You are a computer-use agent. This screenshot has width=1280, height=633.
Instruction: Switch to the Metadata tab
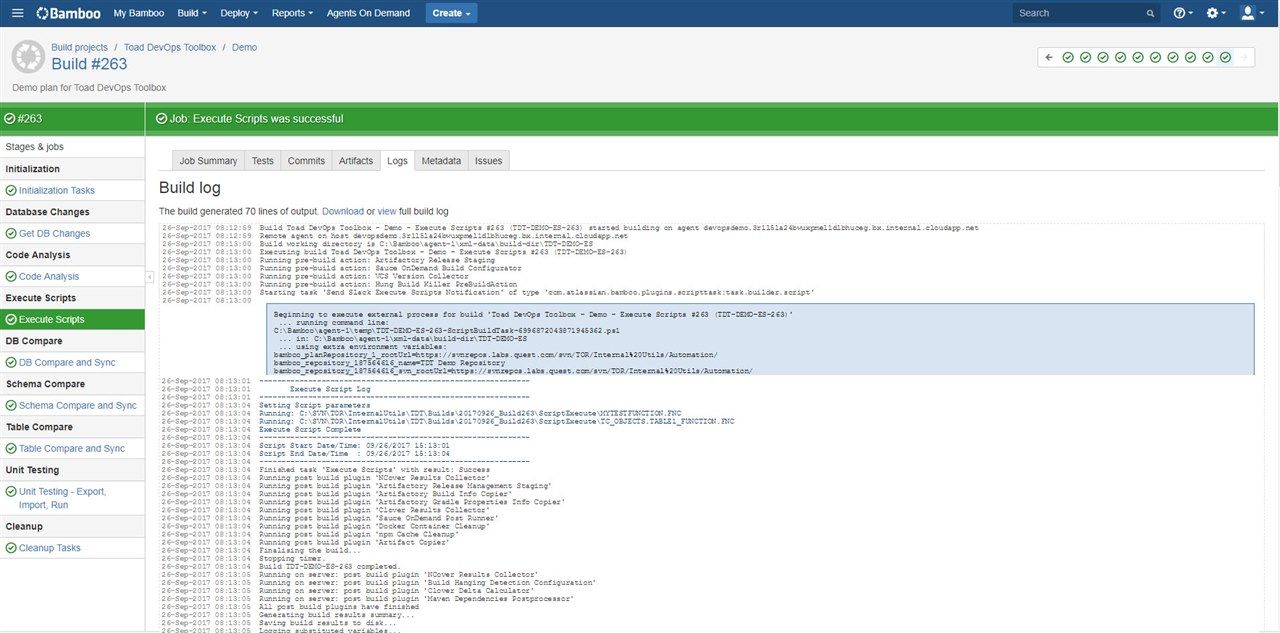click(x=441, y=160)
